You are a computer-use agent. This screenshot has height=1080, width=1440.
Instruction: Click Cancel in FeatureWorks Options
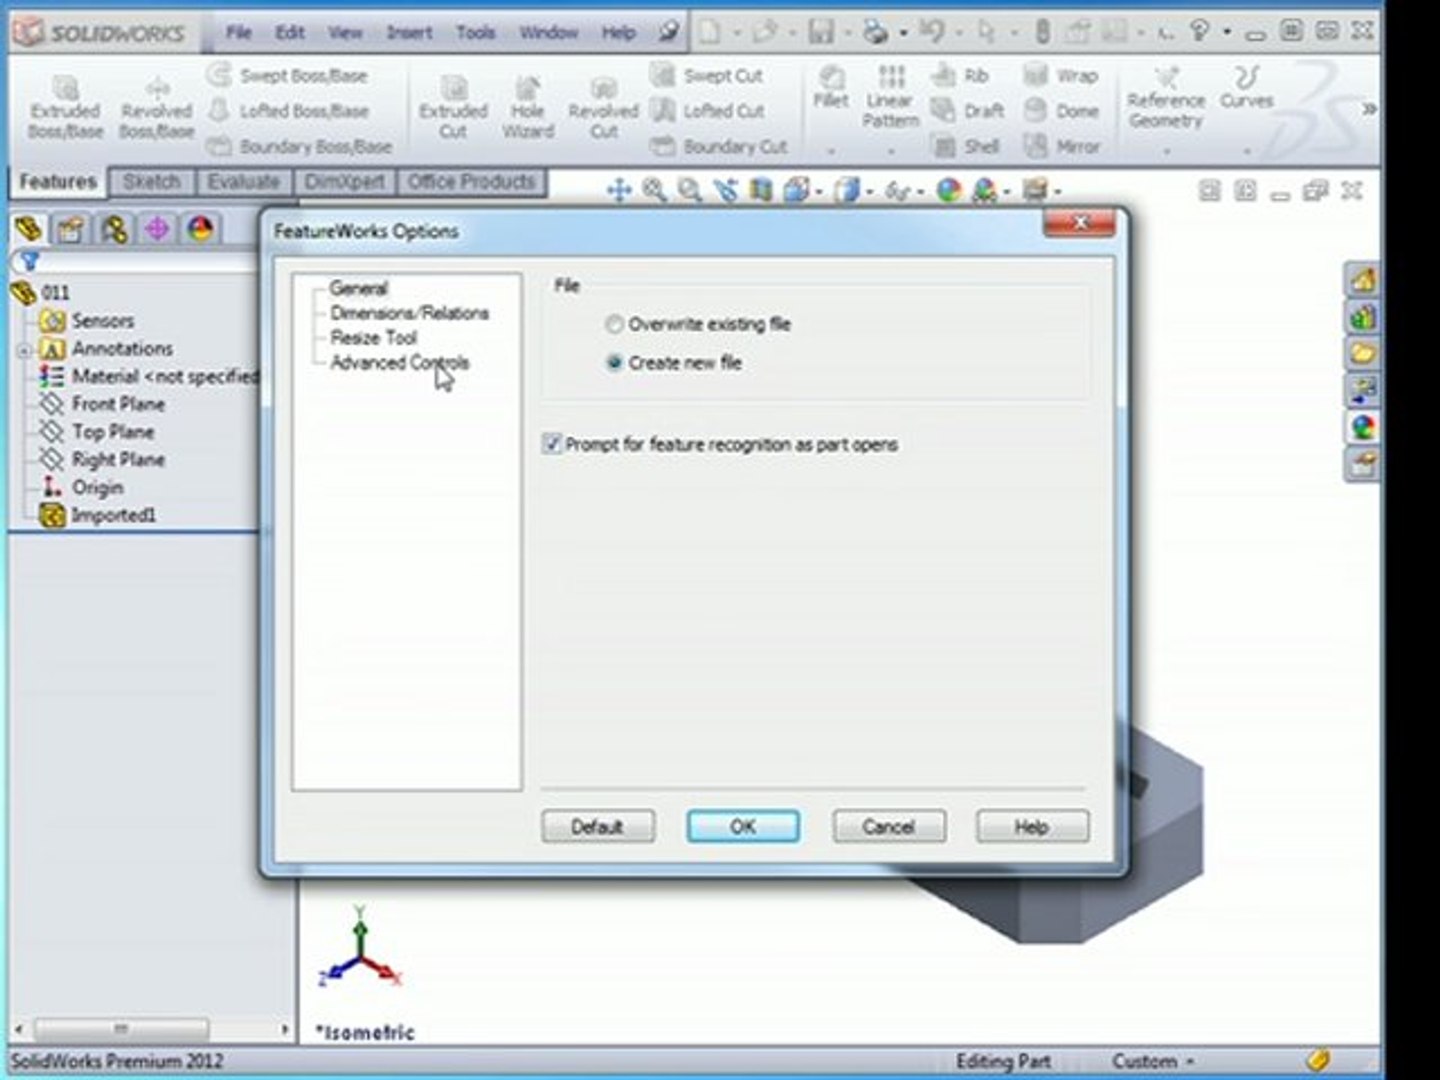pos(889,827)
